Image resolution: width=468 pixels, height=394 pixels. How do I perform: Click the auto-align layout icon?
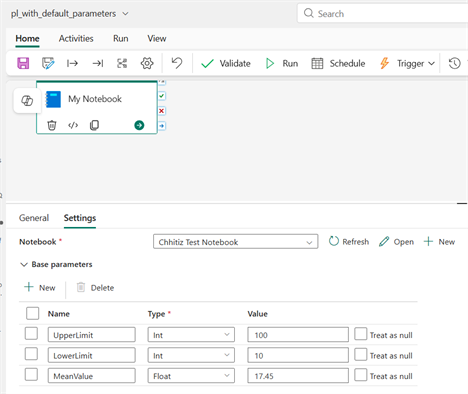(122, 63)
